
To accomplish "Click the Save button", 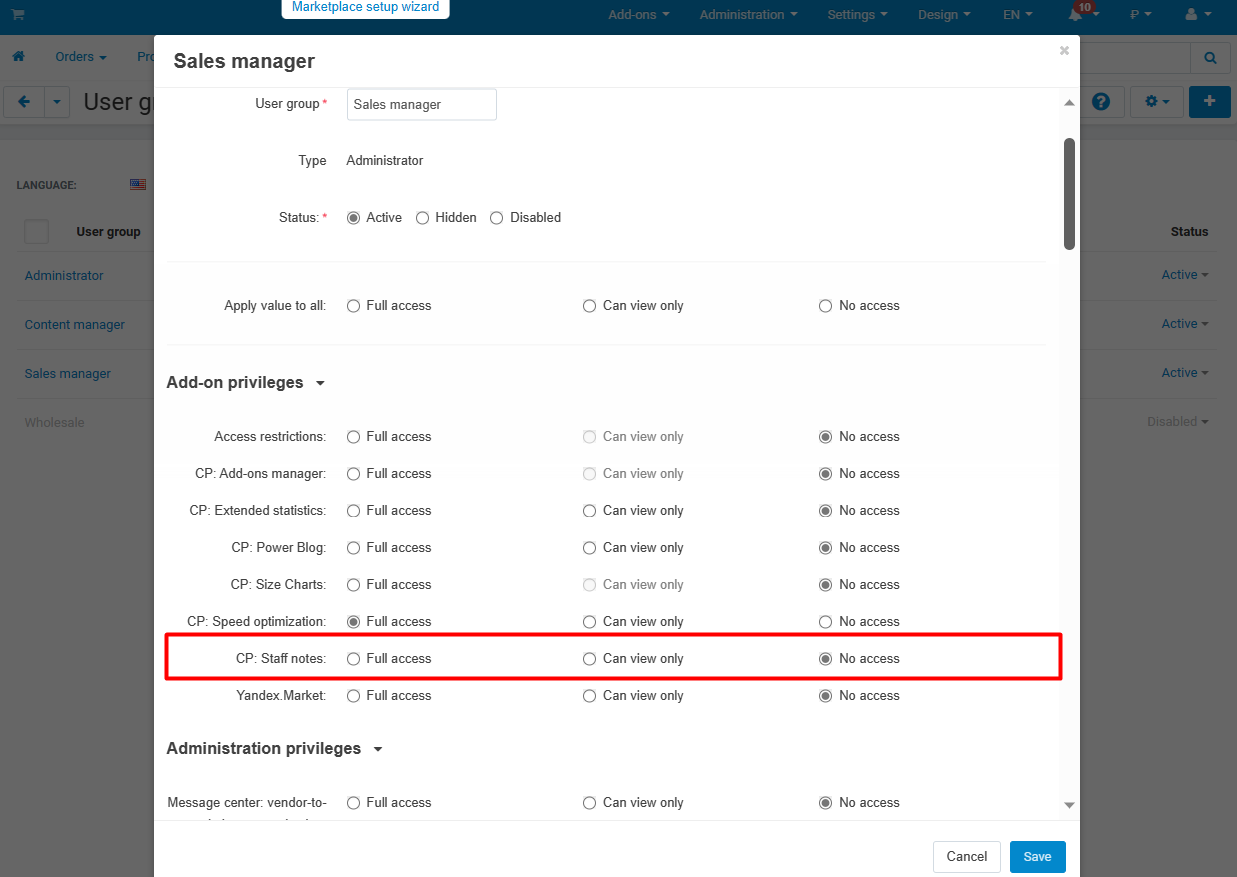I will pos(1037,857).
